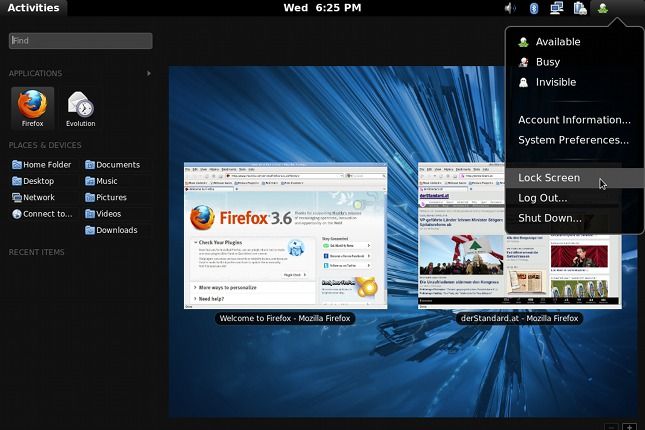Set status to Invisible
This screenshot has width=645, height=430.
pos(575,82)
